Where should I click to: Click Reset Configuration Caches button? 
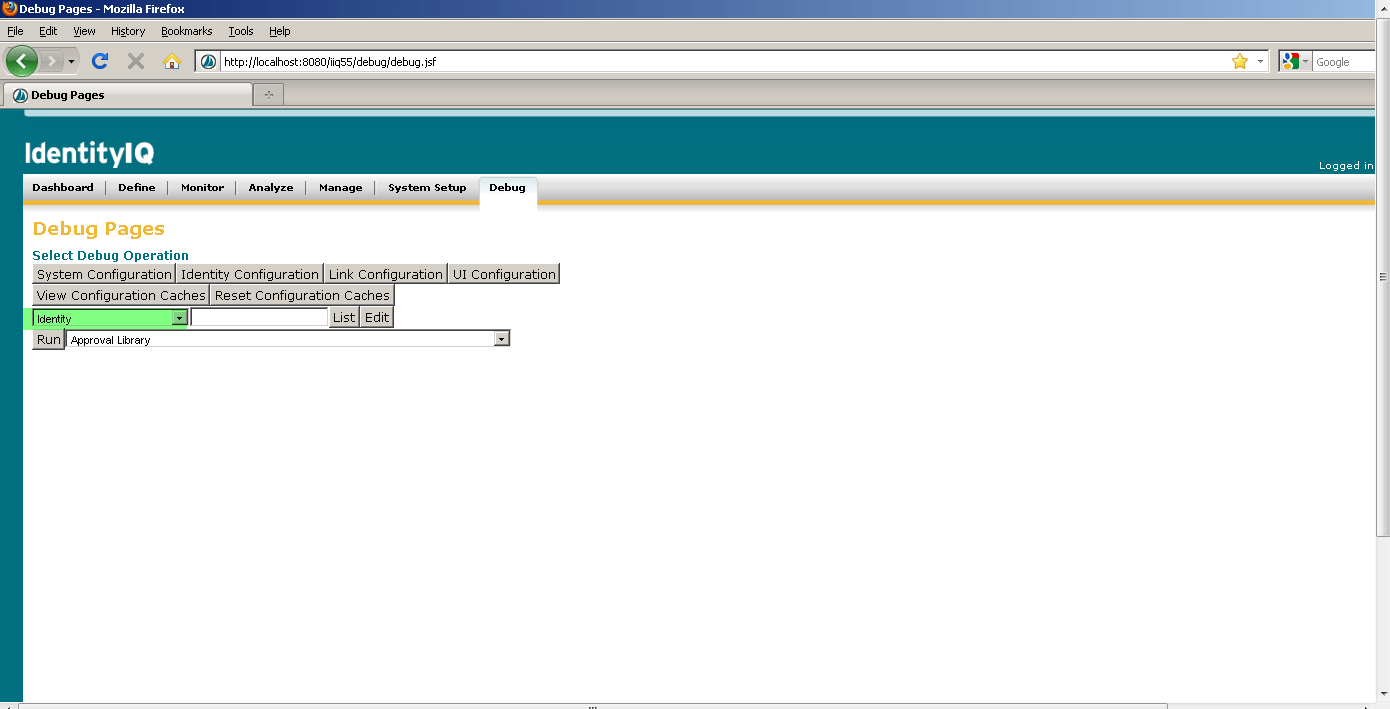302,295
